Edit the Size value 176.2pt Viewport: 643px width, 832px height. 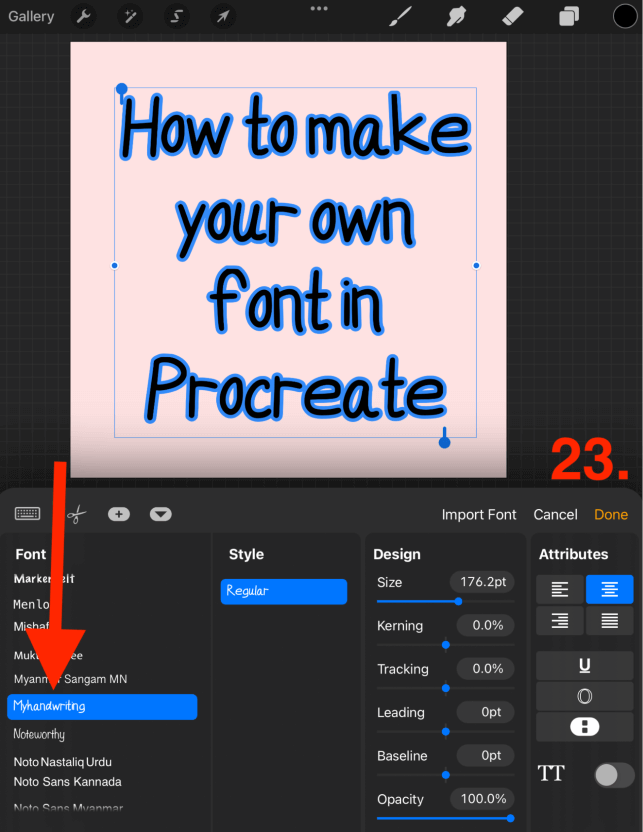[x=482, y=582]
